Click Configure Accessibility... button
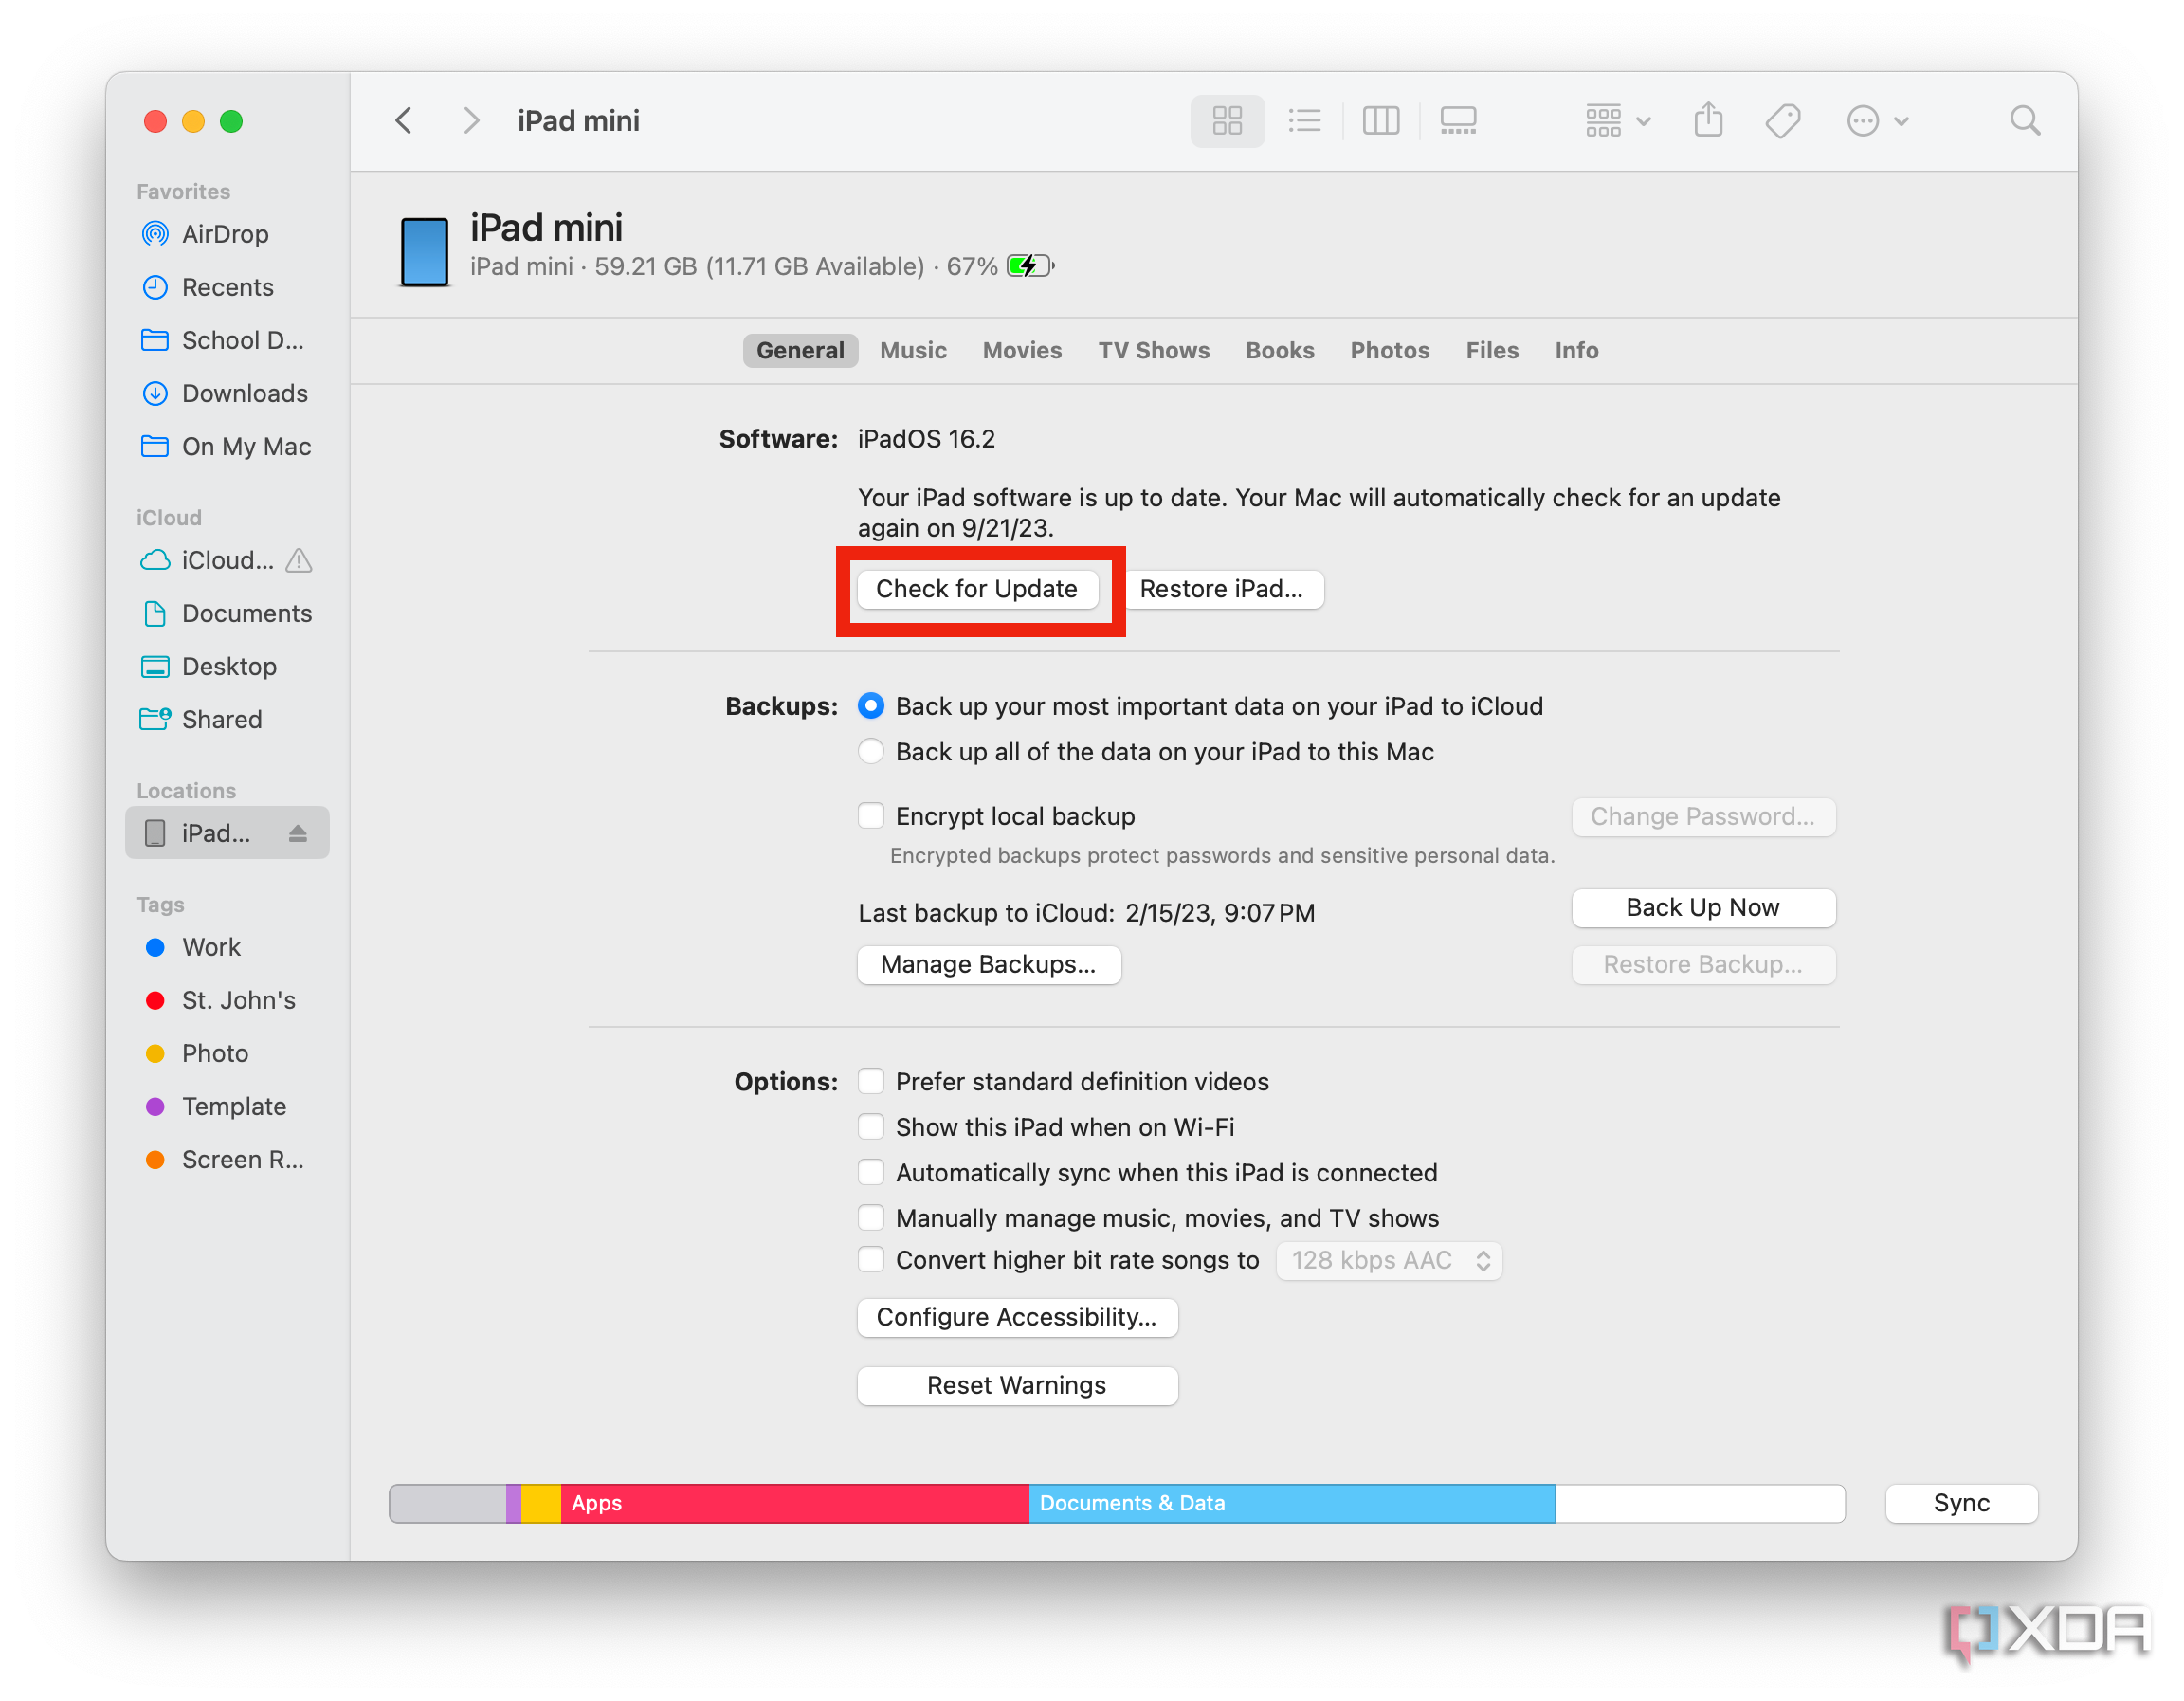This screenshot has height=1701, width=2184. click(x=1017, y=1318)
